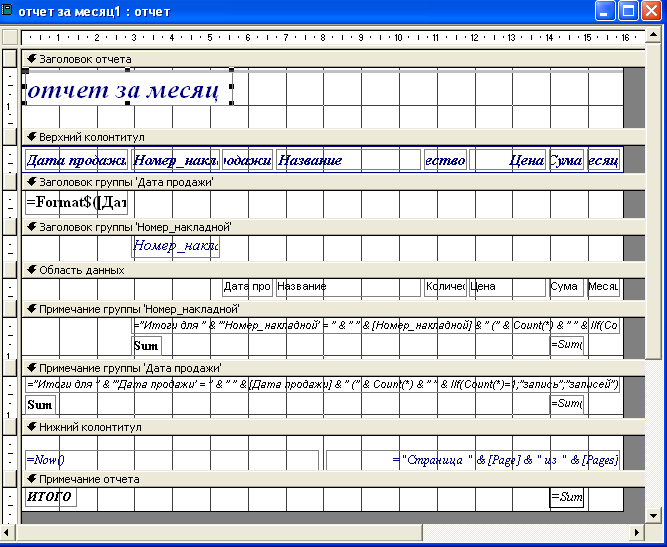Select 'Примечание группы Номер_накладной' section bar
Image resolution: width=667 pixels, height=547 pixels.
(x=334, y=309)
